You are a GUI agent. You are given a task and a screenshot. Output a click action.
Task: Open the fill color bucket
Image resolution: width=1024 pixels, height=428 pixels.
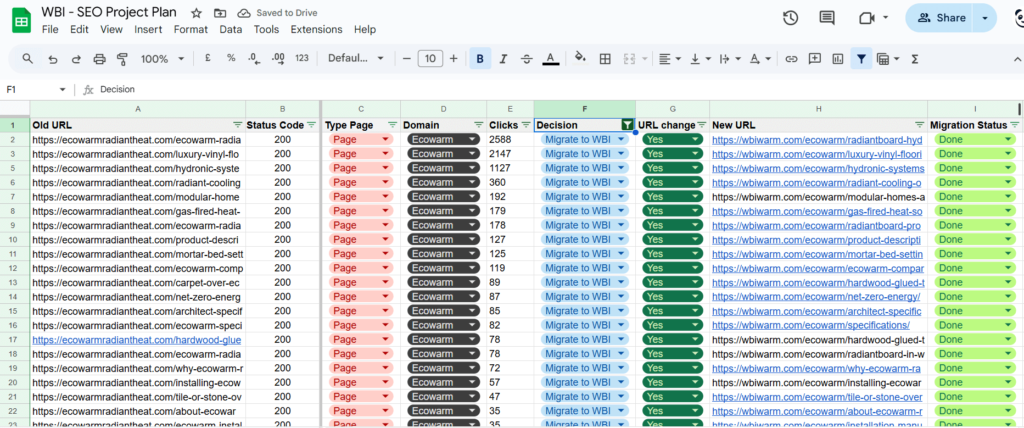[x=580, y=58]
